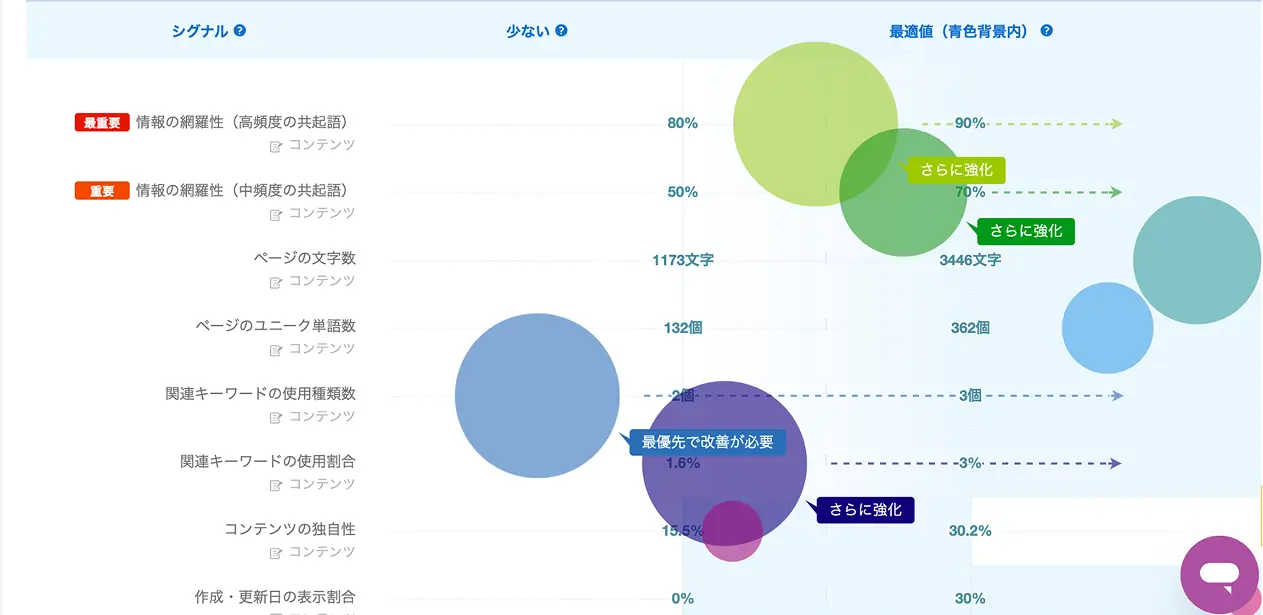Select the teal bubble at right edge
The image size is (1263, 615).
pos(1197,260)
